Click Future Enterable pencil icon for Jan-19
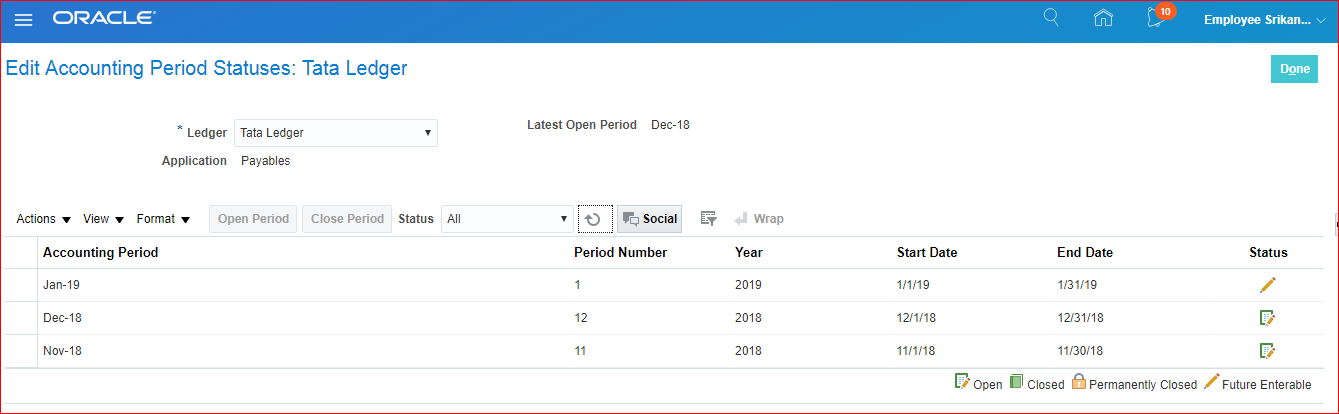Screen dimensions: 1339x414 pyautogui.click(x=1267, y=285)
